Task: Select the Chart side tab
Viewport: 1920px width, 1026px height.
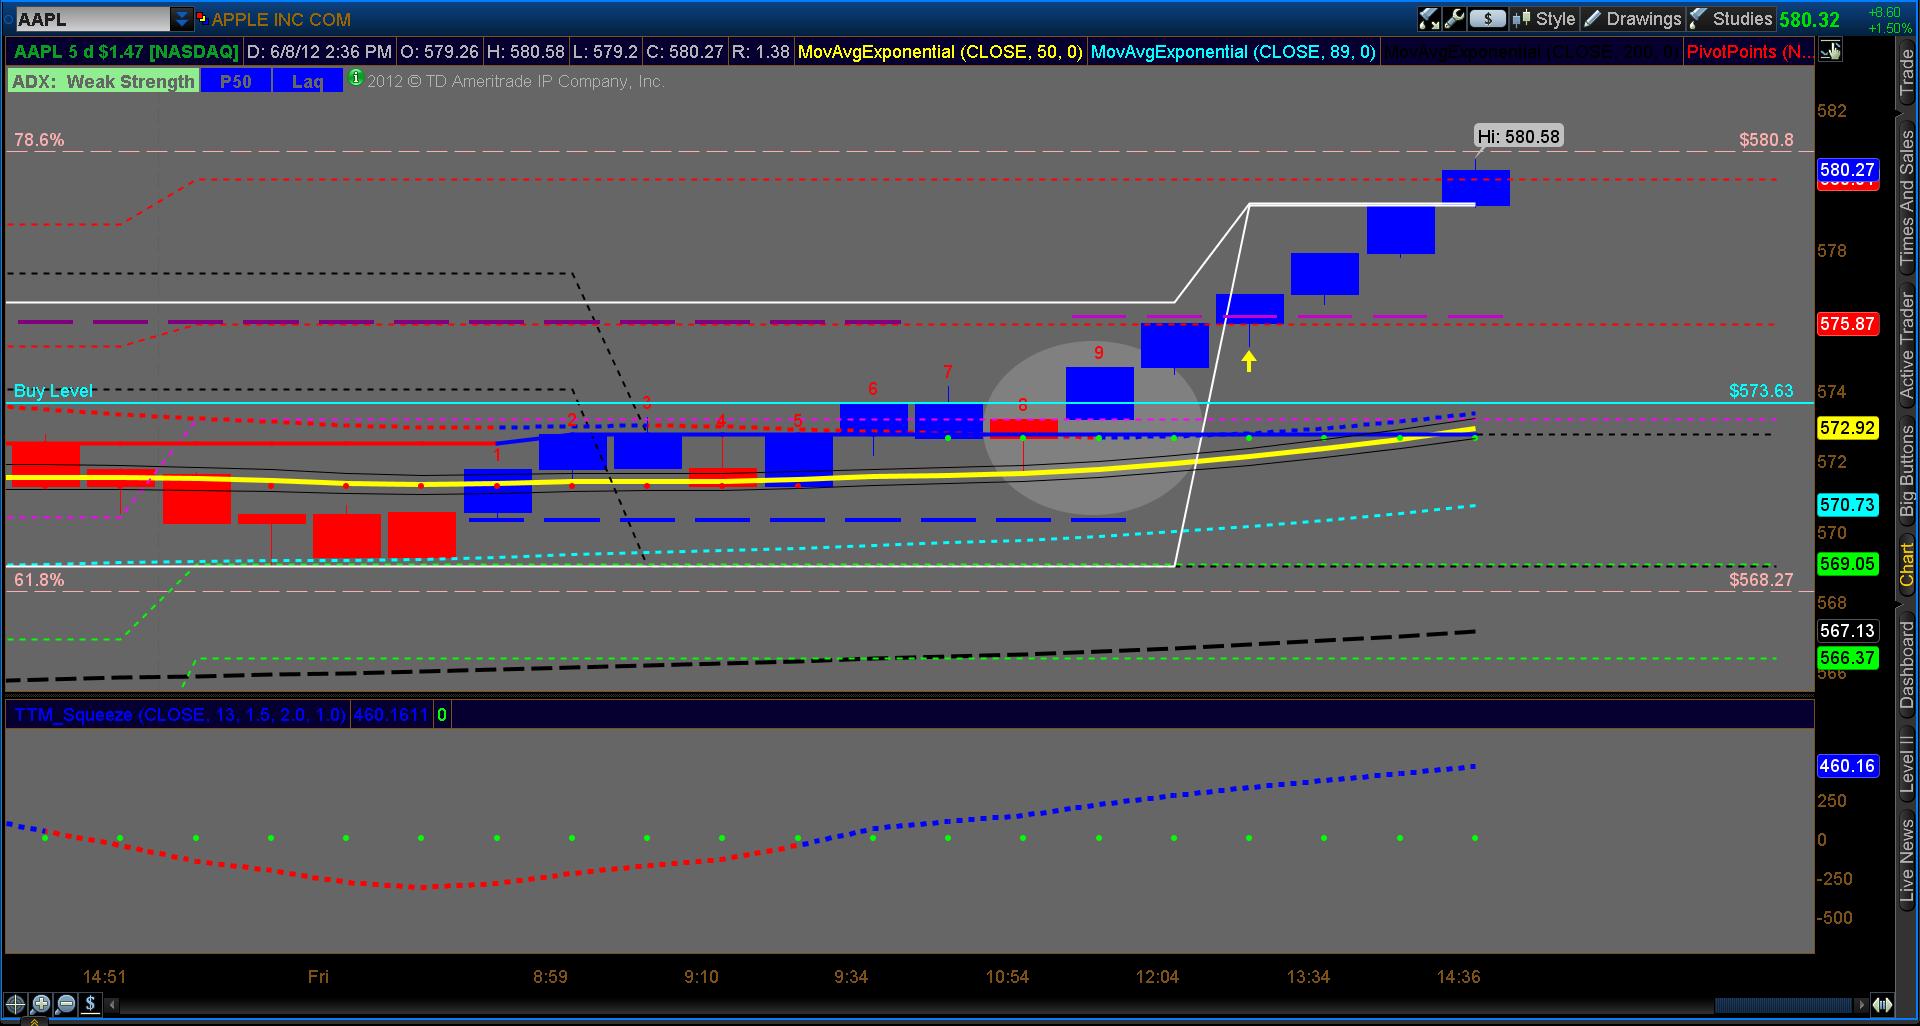Action: pyautogui.click(x=1907, y=565)
